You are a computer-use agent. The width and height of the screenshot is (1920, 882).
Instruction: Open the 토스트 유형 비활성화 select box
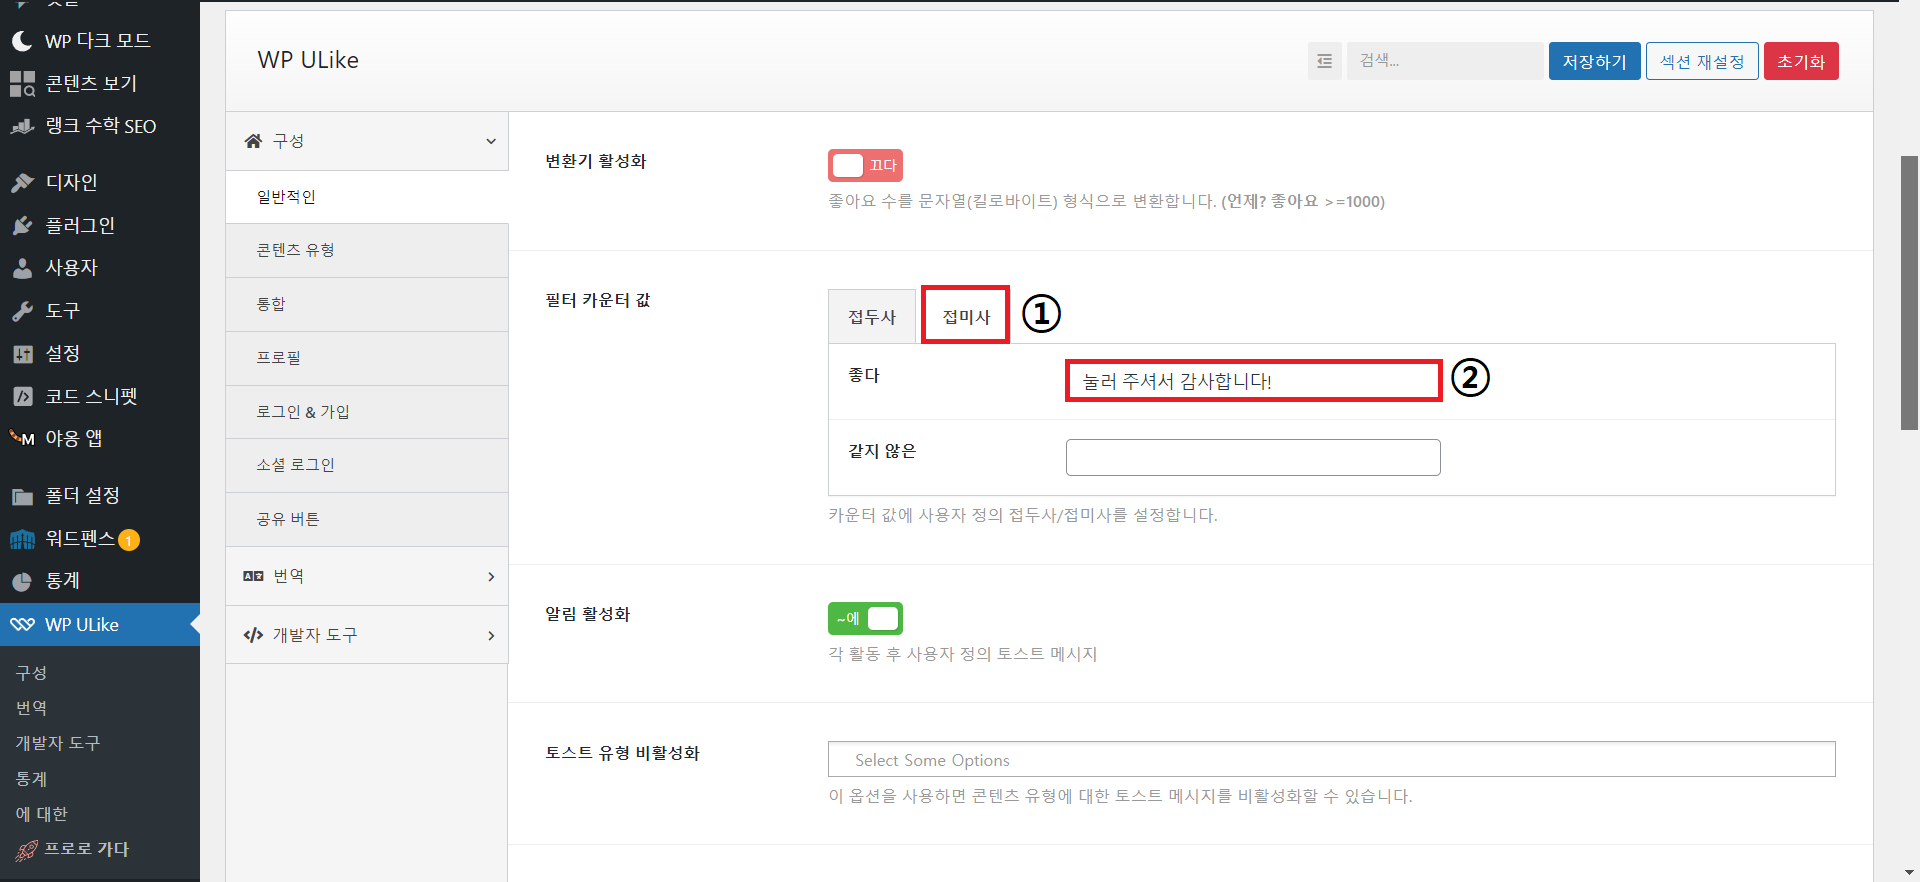1331,760
